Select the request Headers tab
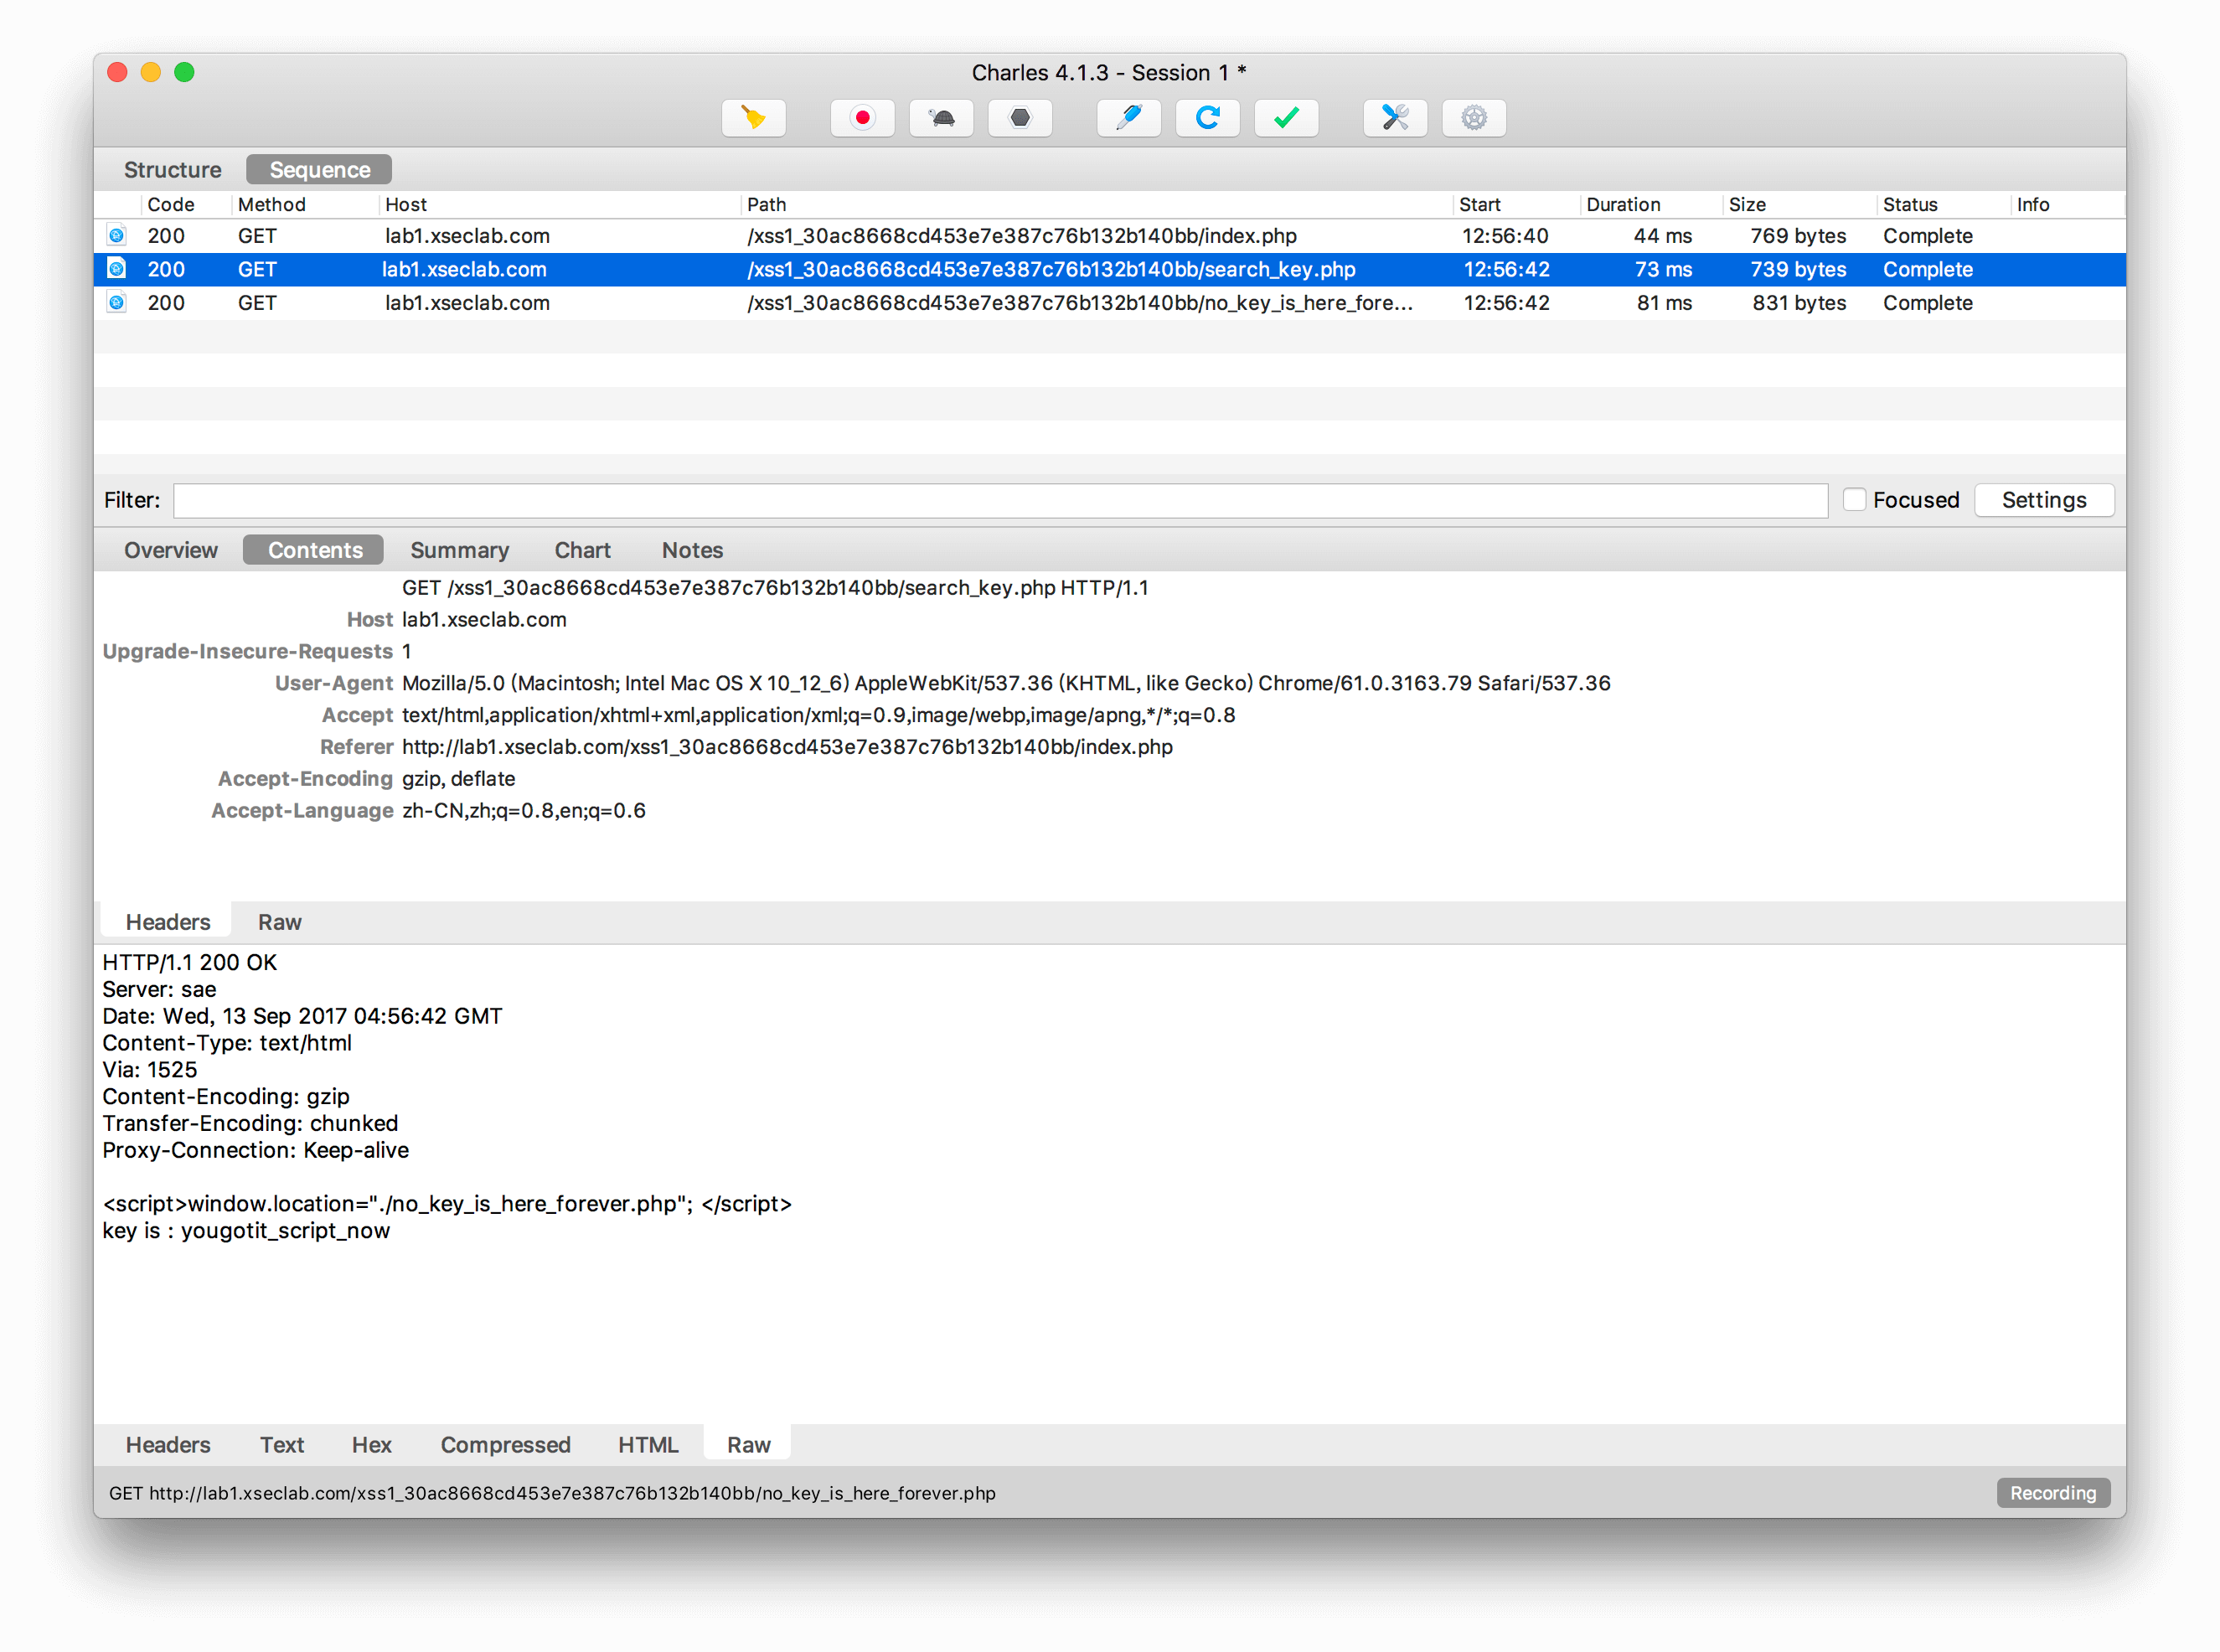This screenshot has width=2220, height=1652. click(x=168, y=922)
